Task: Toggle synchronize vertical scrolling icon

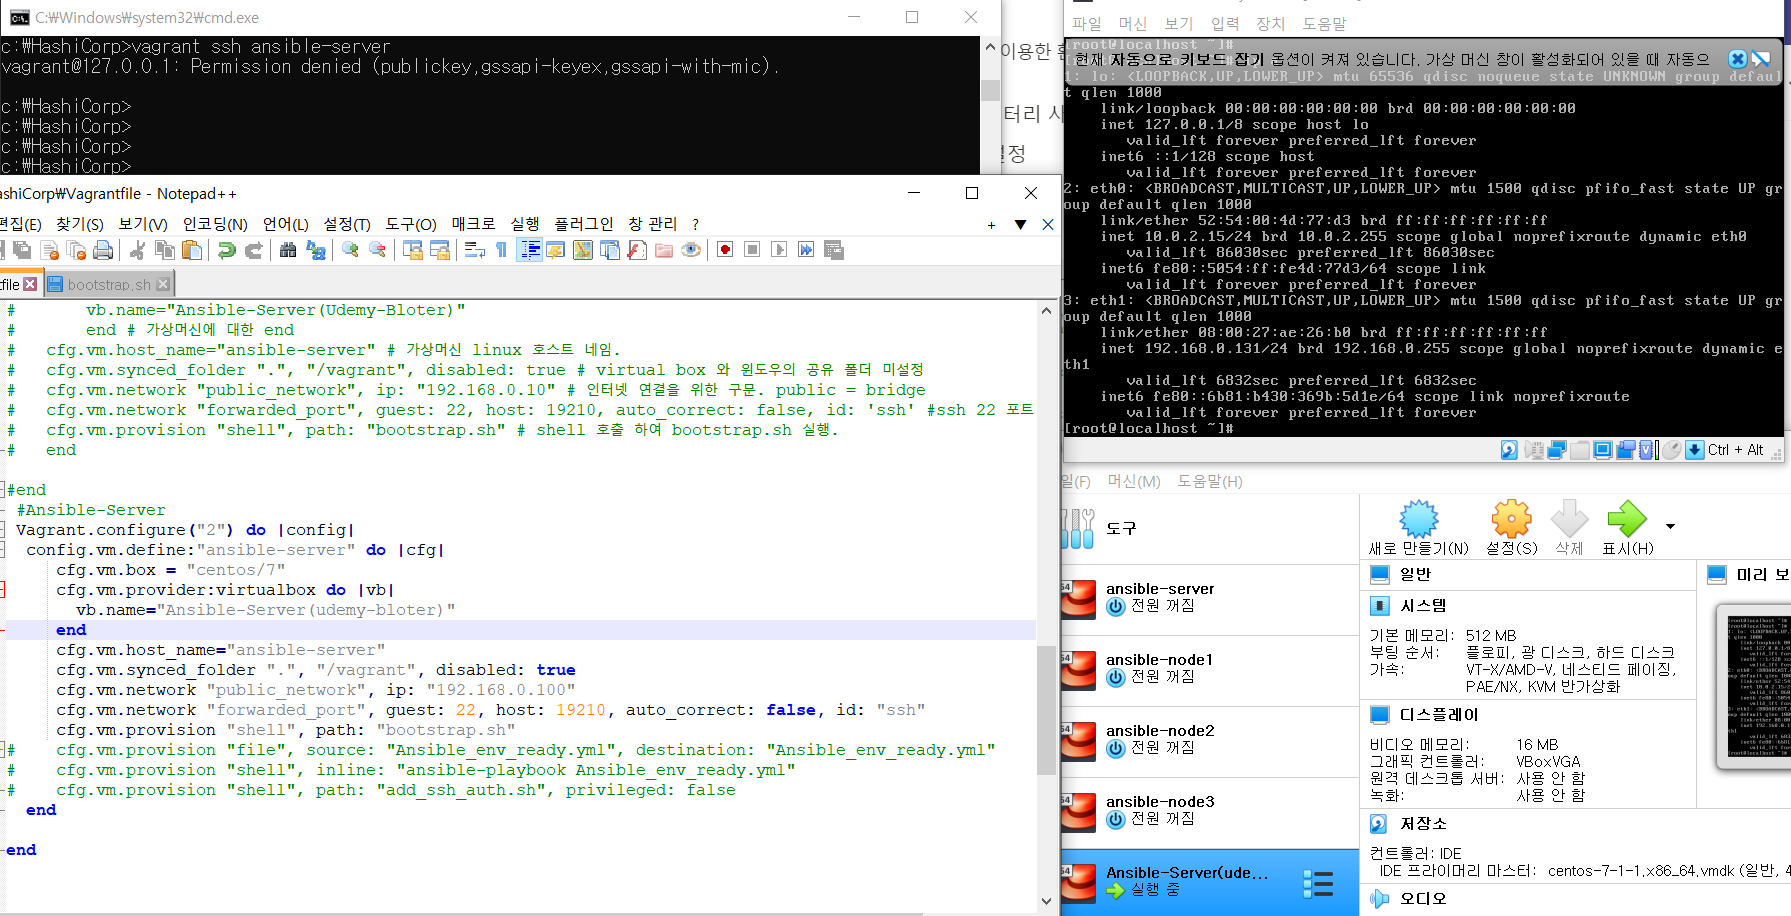Action: pos(412,250)
